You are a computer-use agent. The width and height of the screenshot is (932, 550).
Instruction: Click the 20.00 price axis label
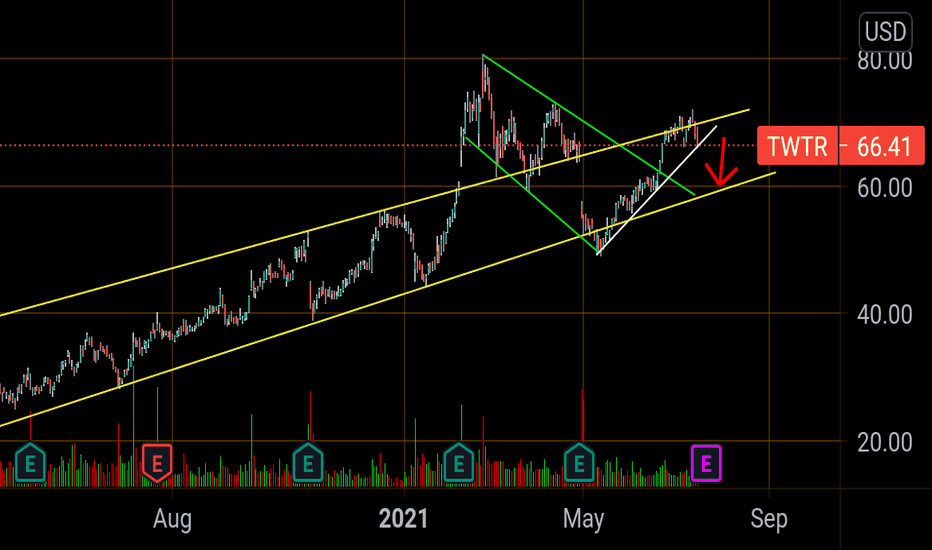coord(884,442)
